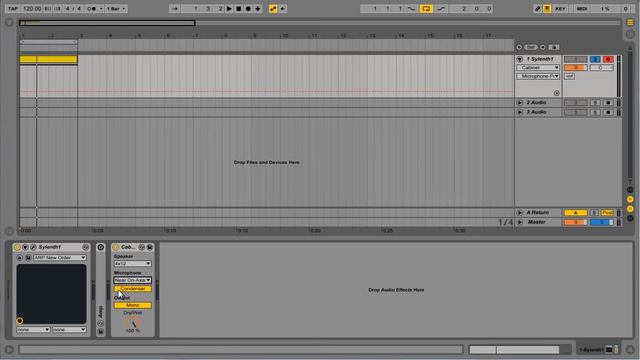This screenshot has width=640, height=360.
Task: Open the KEY map mode
Action: tap(560, 9)
